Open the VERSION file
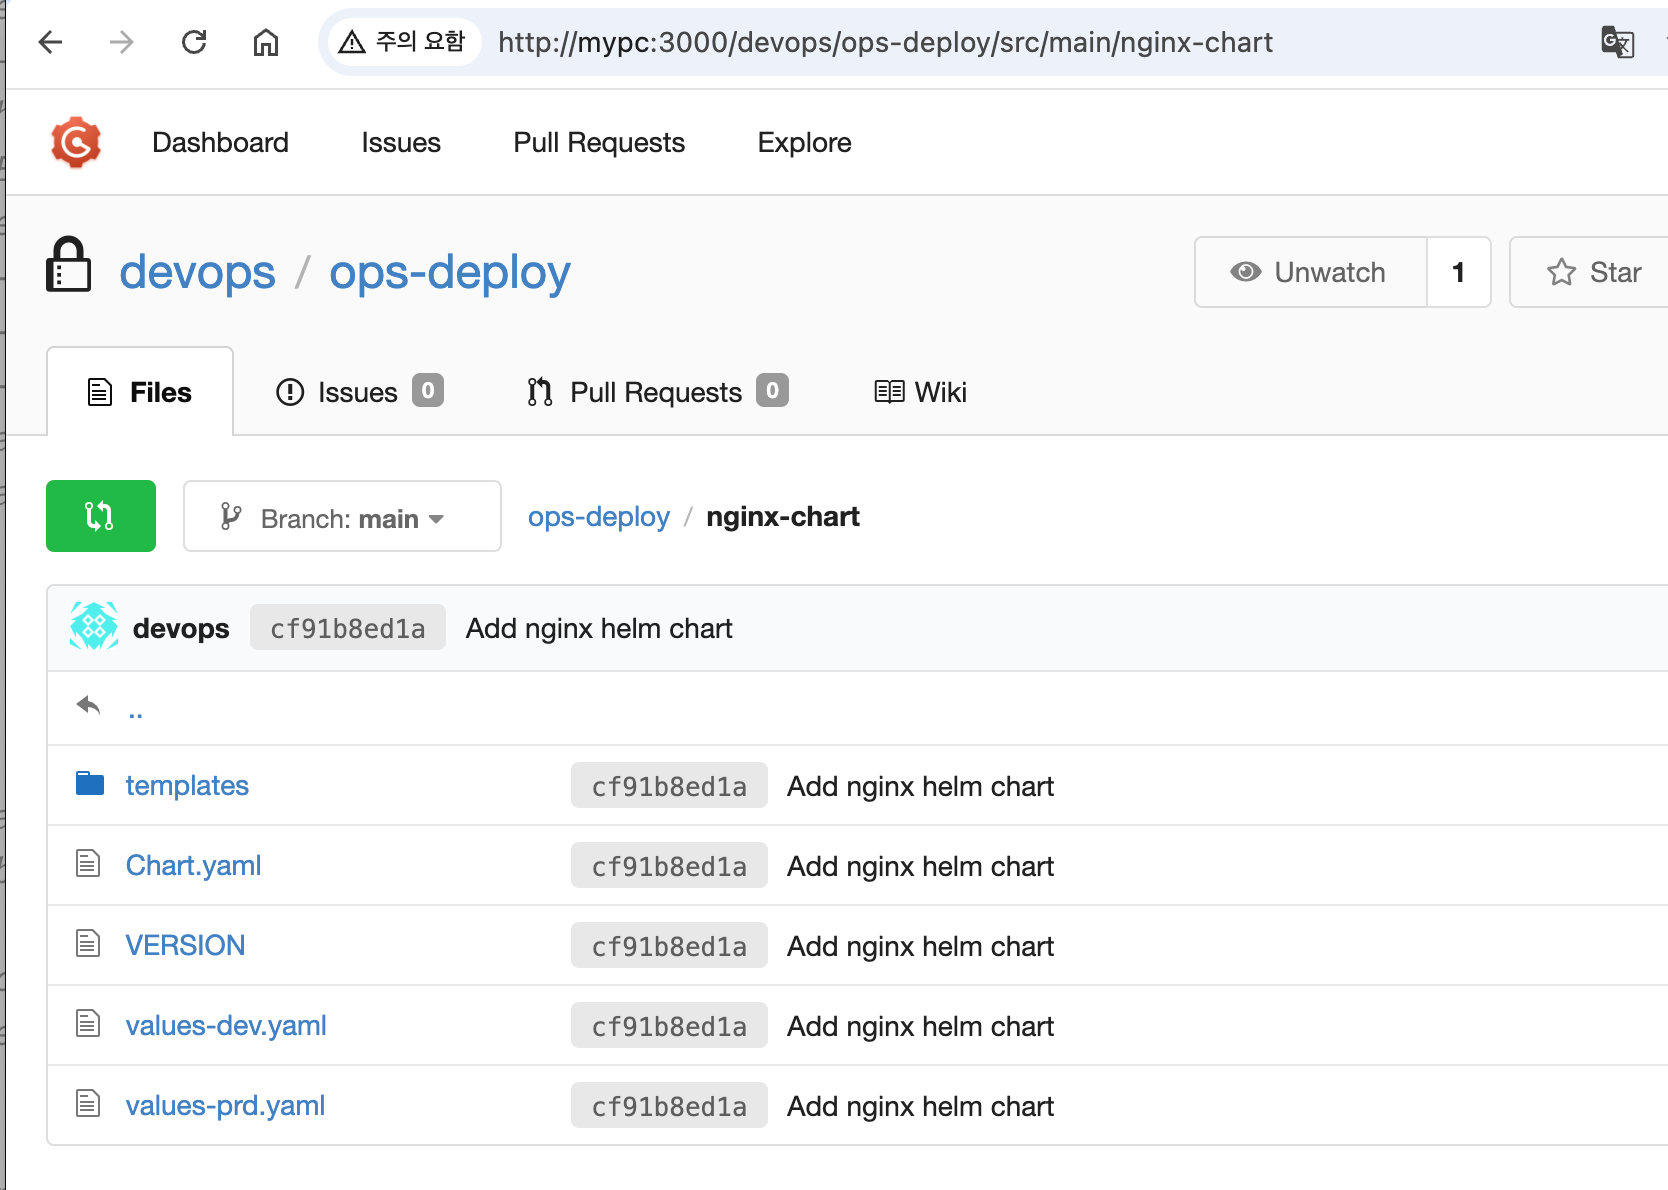1668x1190 pixels. tap(185, 945)
